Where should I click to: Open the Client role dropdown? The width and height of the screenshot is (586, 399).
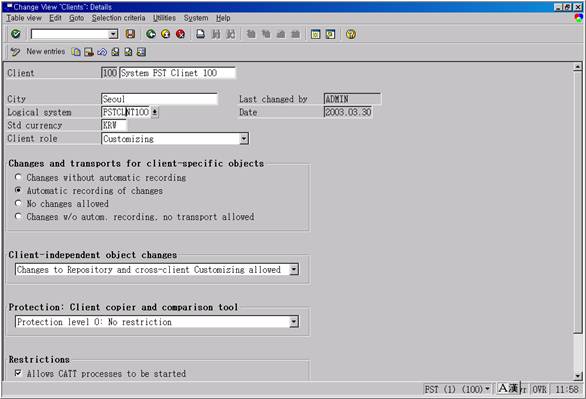point(244,139)
